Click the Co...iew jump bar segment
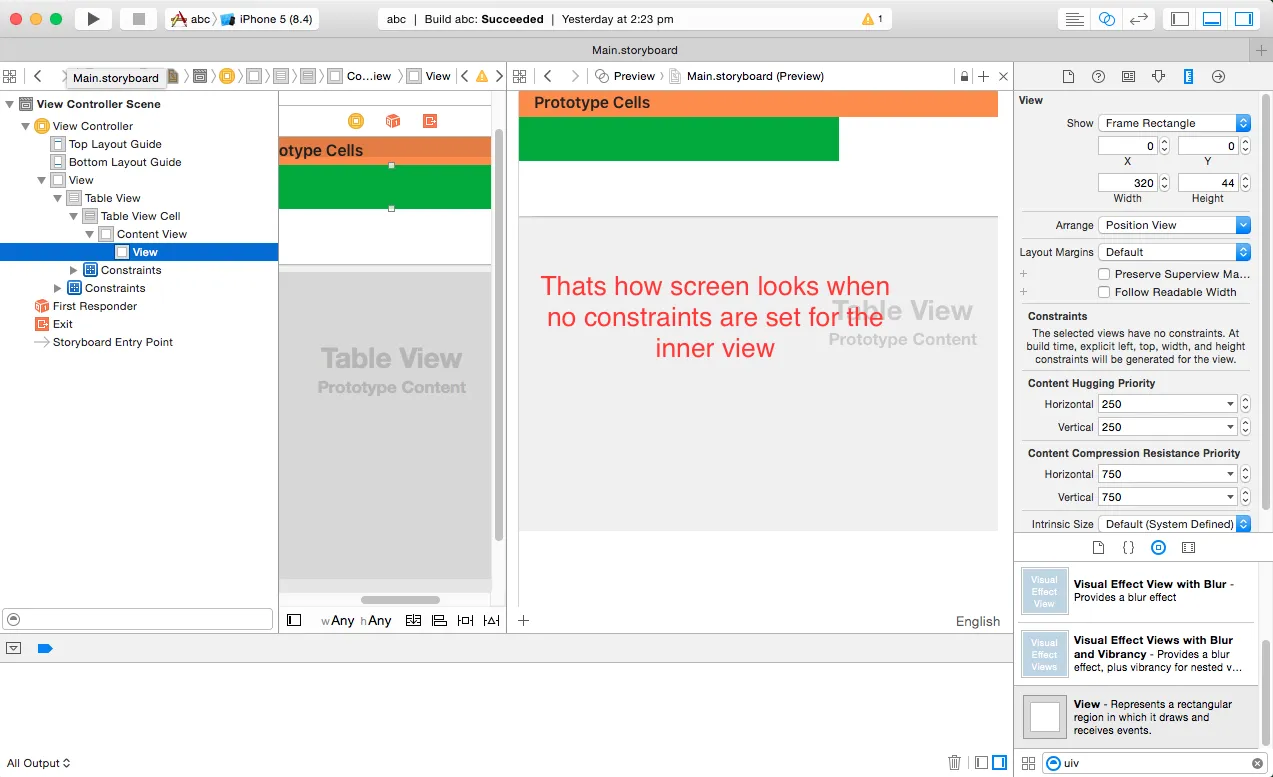Viewport: 1273px width, 777px height. [359, 76]
